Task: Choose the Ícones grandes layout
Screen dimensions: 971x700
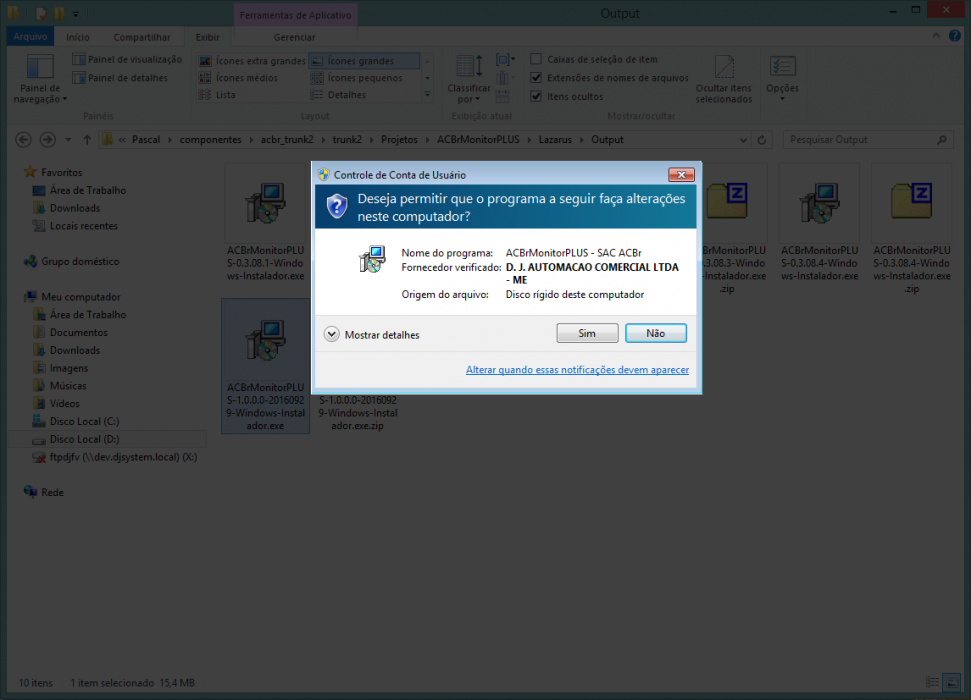Action: click(x=364, y=61)
